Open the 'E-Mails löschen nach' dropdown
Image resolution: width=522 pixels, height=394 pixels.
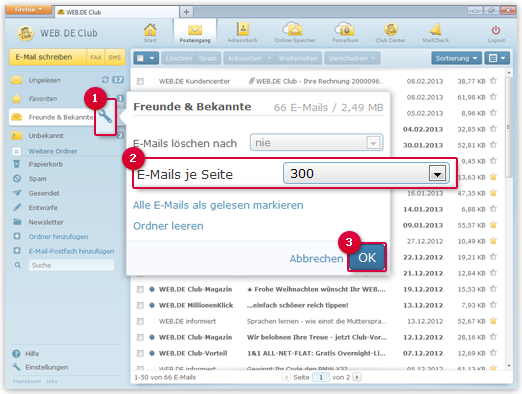316,143
